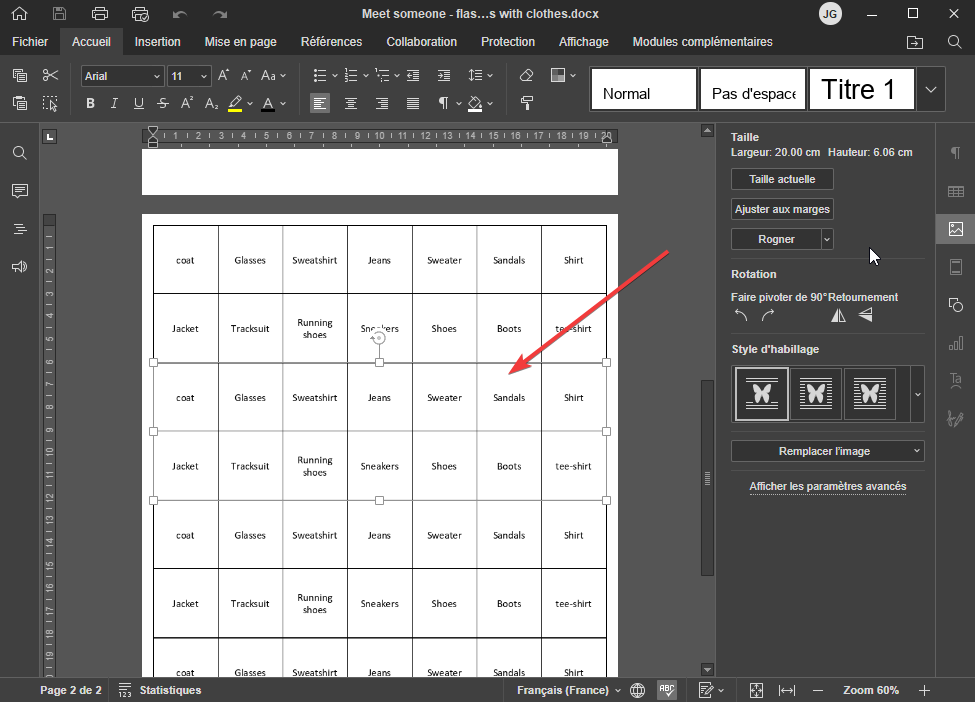Click the Clear style eraser icon
The width and height of the screenshot is (975, 702).
[x=527, y=75]
